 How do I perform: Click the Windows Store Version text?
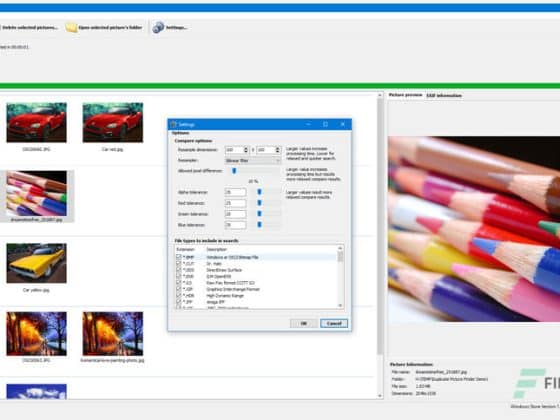click(x=535, y=406)
